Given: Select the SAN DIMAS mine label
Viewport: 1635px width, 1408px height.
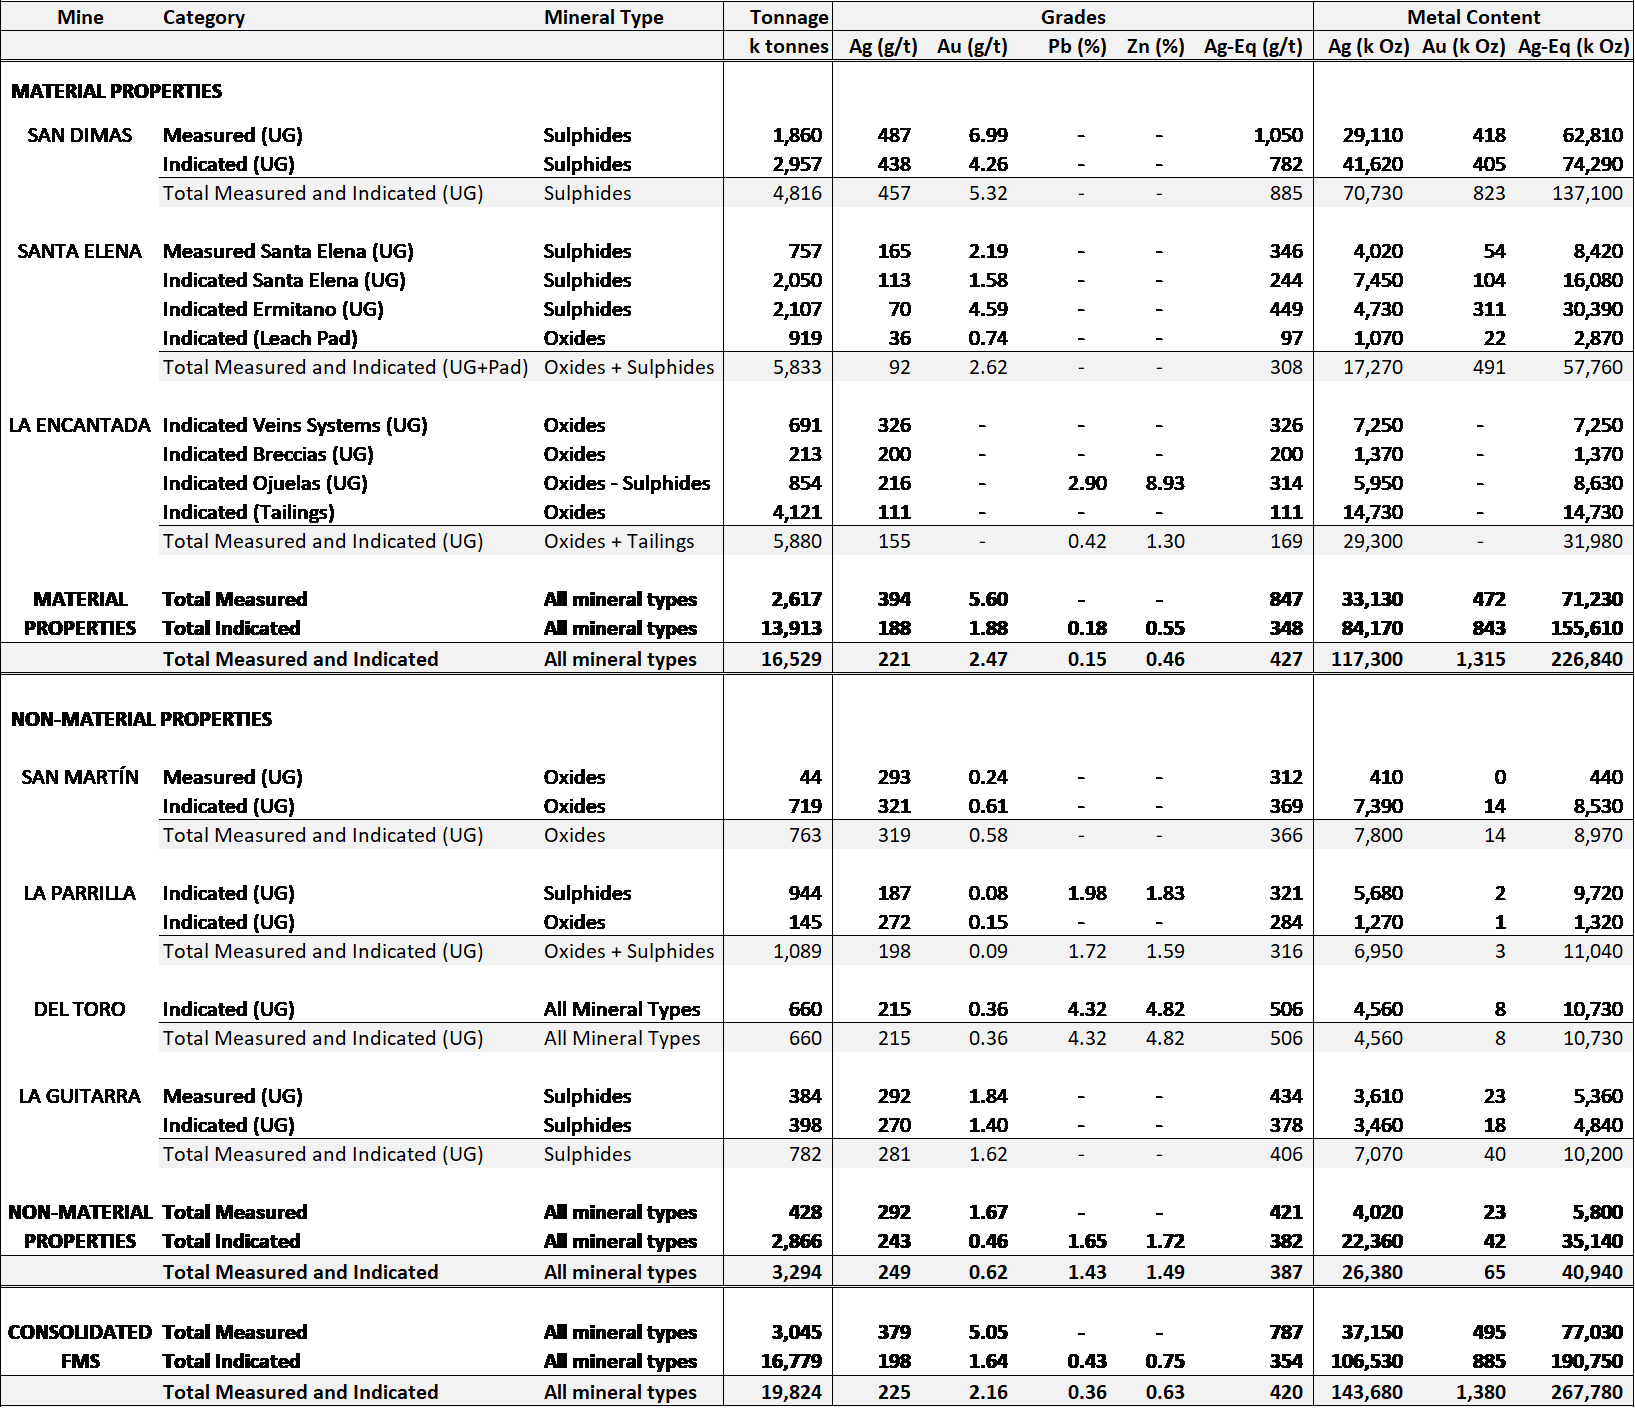Looking at the screenshot, I should [x=80, y=135].
